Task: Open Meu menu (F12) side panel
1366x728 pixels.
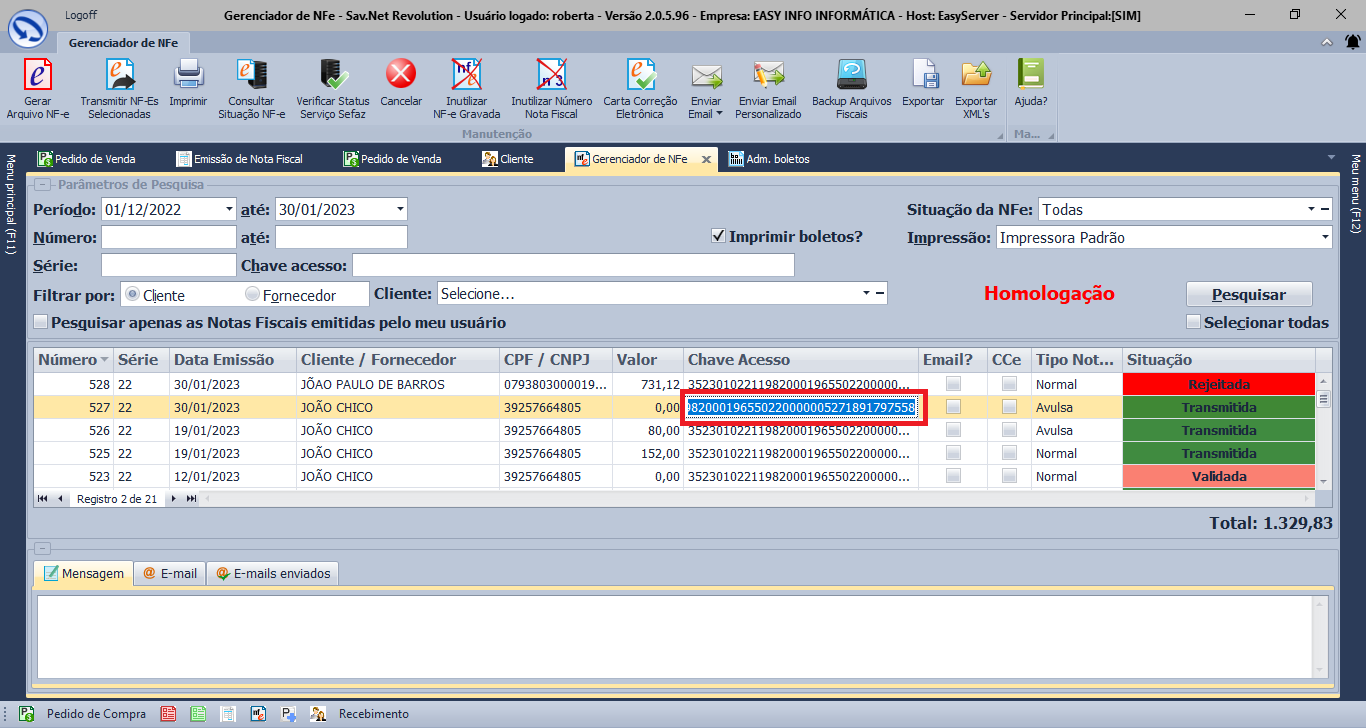Action: 1356,193
